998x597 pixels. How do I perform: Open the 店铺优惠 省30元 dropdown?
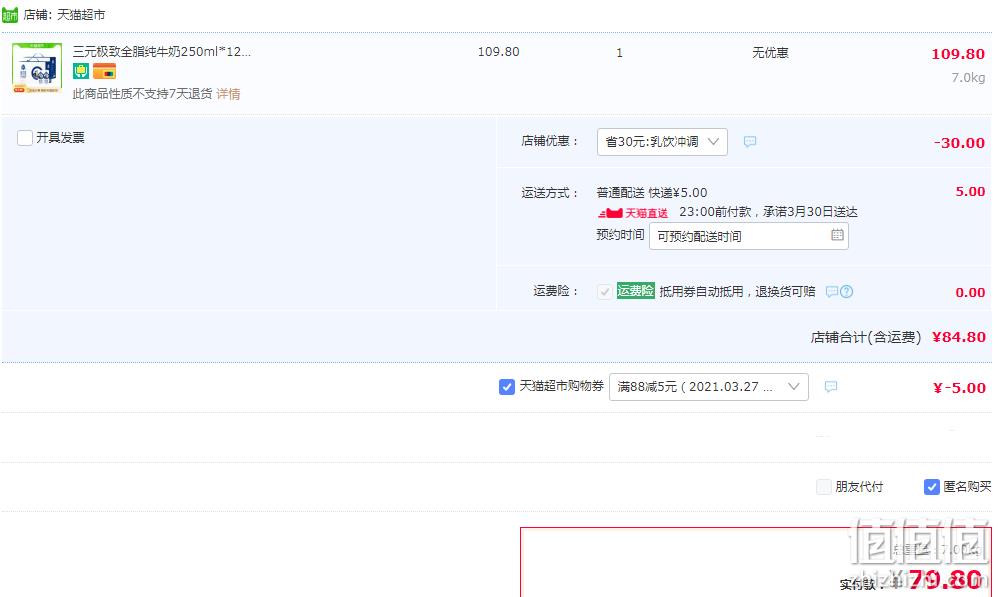coord(662,141)
